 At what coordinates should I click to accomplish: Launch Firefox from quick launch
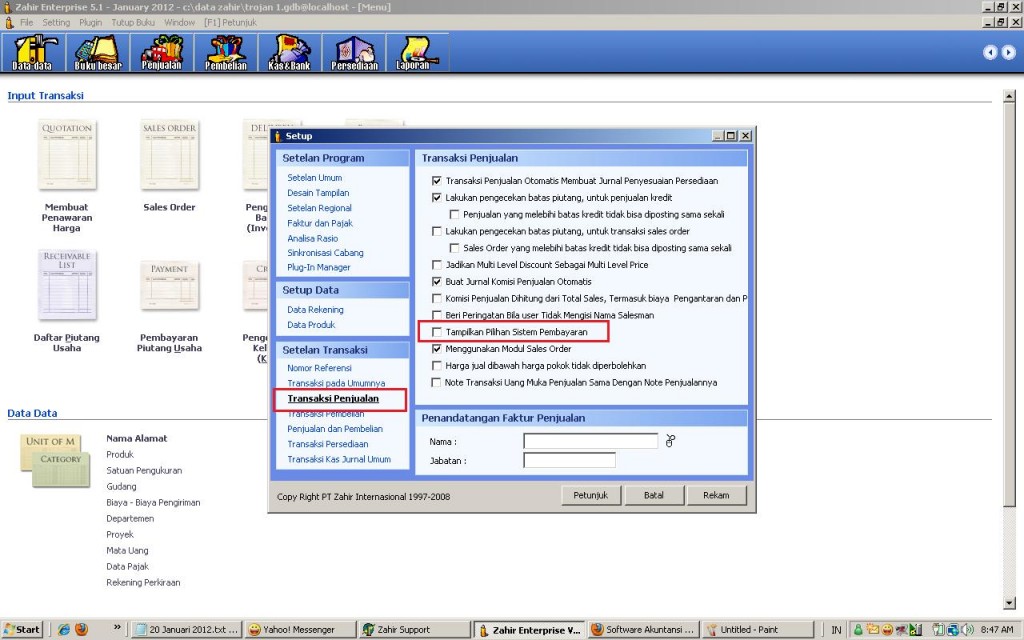coord(82,630)
